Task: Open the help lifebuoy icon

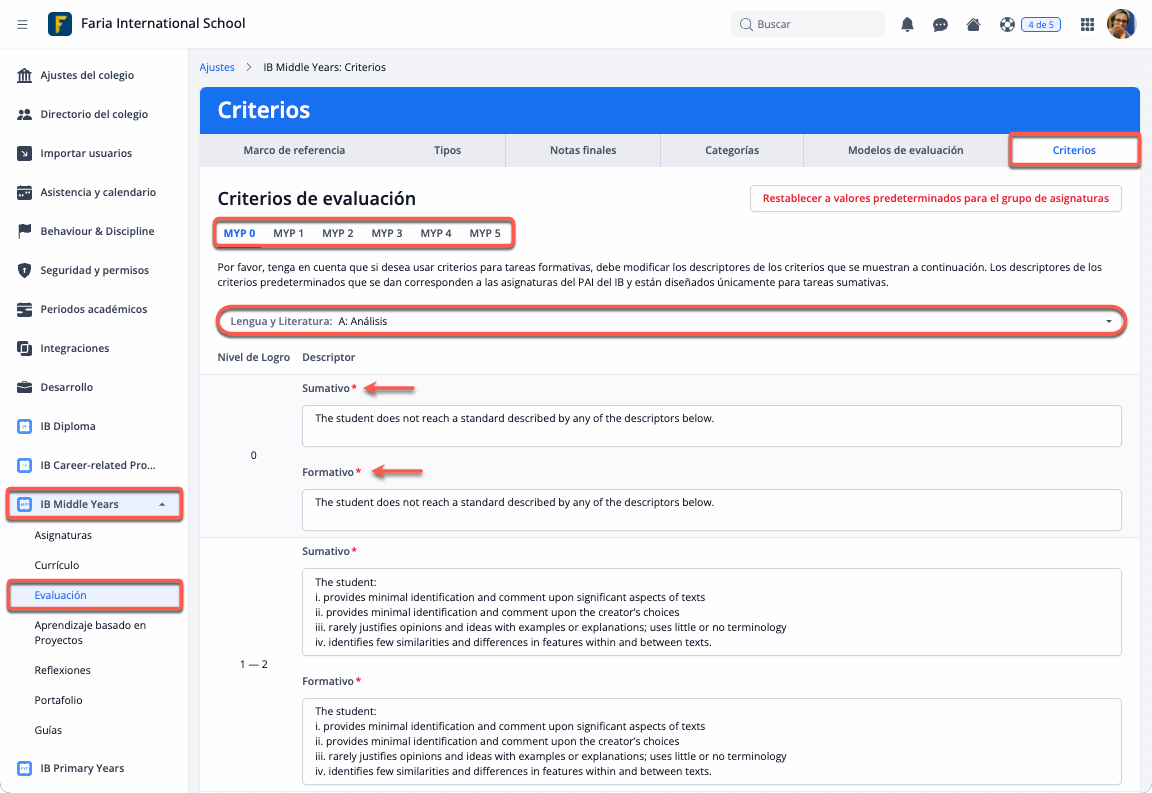Action: pyautogui.click(x=1007, y=24)
